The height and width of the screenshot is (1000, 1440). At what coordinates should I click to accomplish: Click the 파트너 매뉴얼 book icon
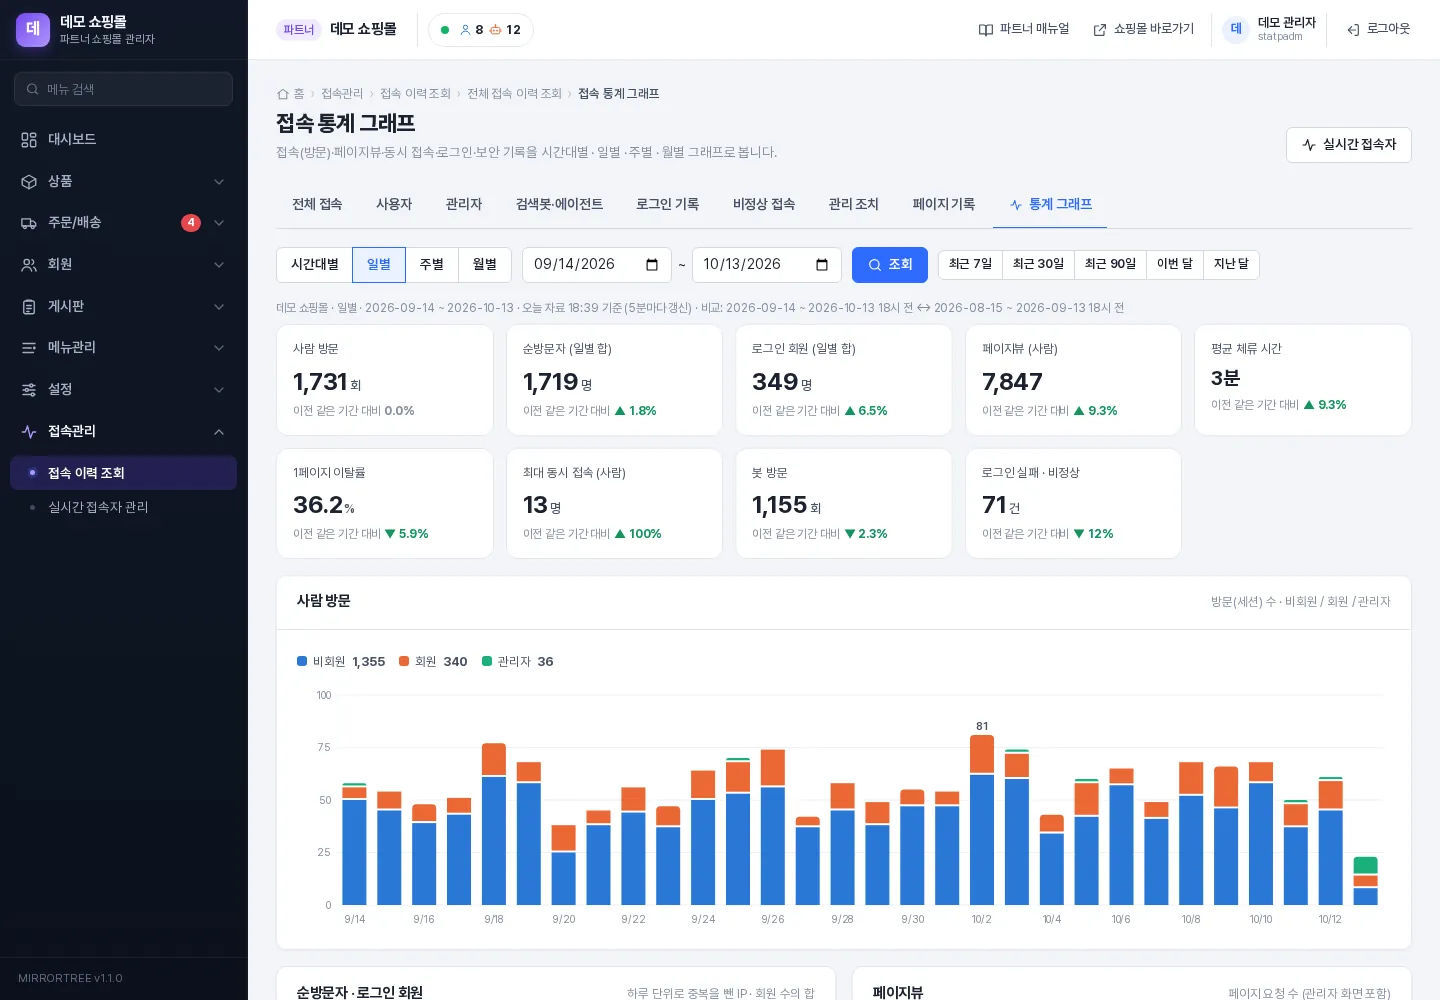point(986,30)
